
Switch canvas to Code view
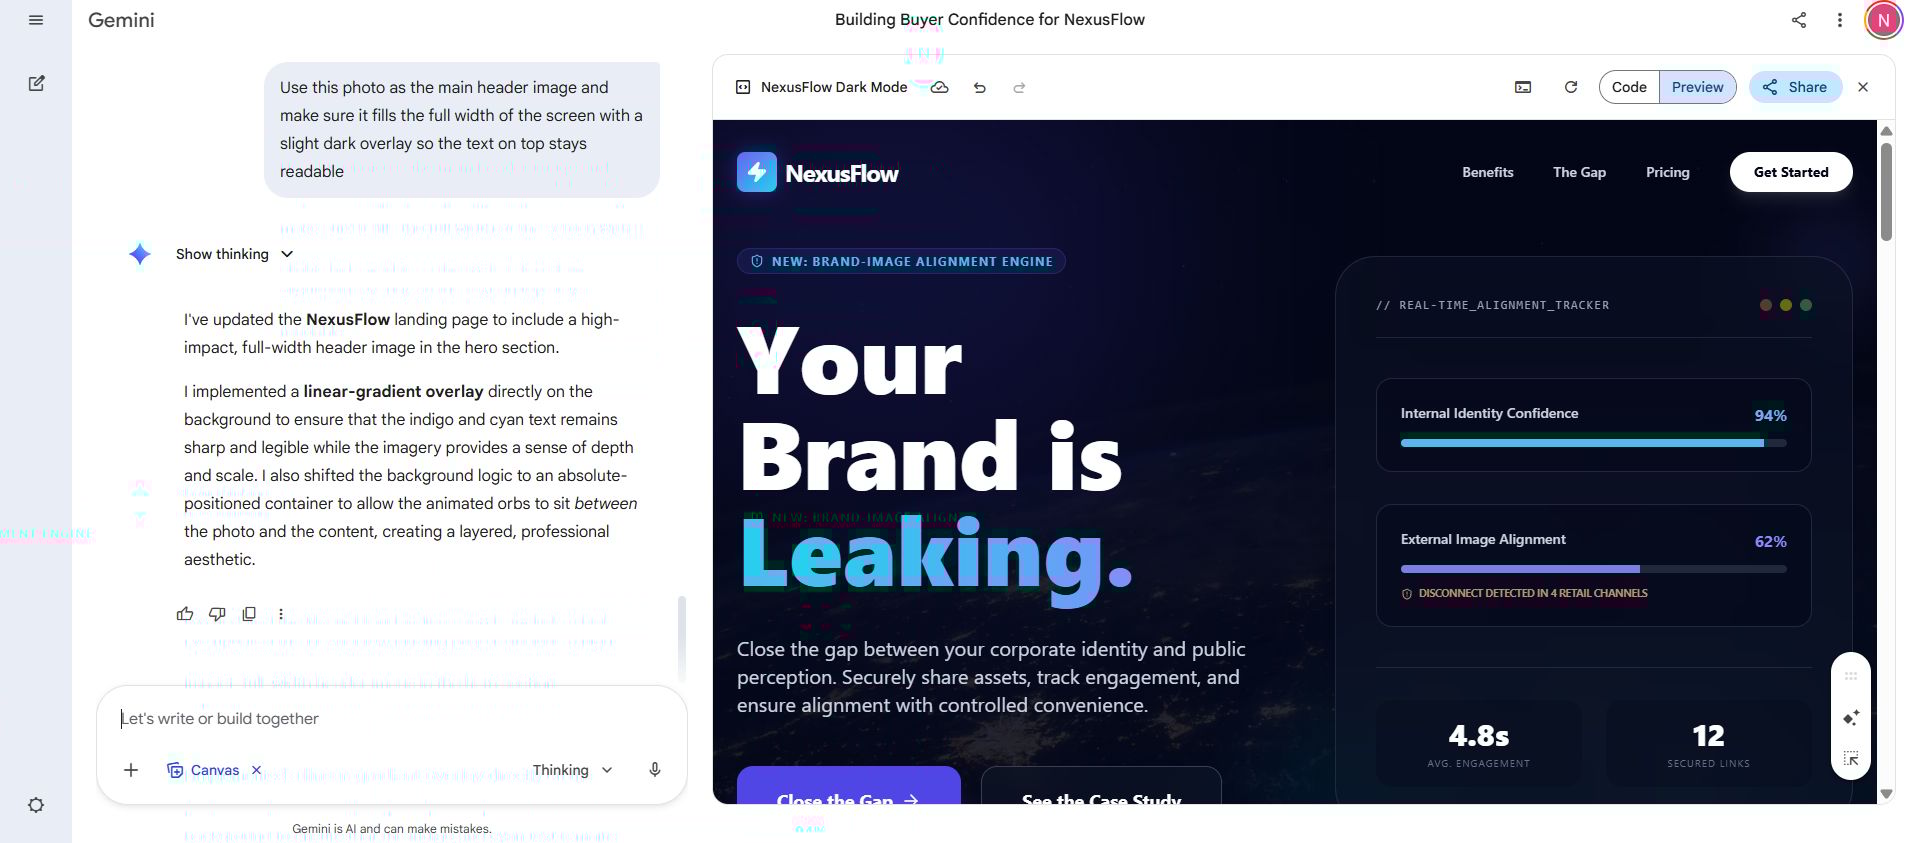coord(1629,88)
